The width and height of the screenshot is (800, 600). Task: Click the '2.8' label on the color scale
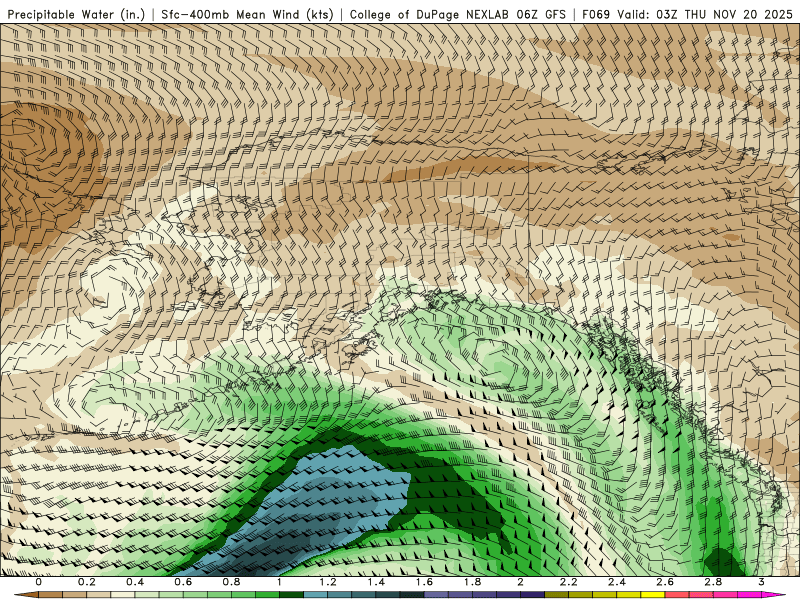click(713, 582)
